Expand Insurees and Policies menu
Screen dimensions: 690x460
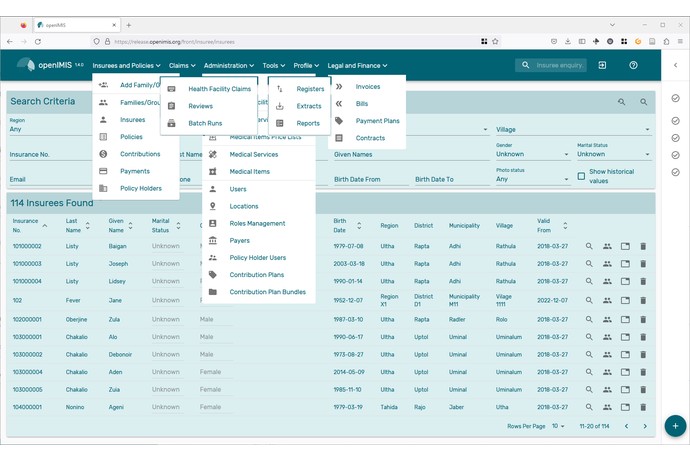[x=126, y=66]
